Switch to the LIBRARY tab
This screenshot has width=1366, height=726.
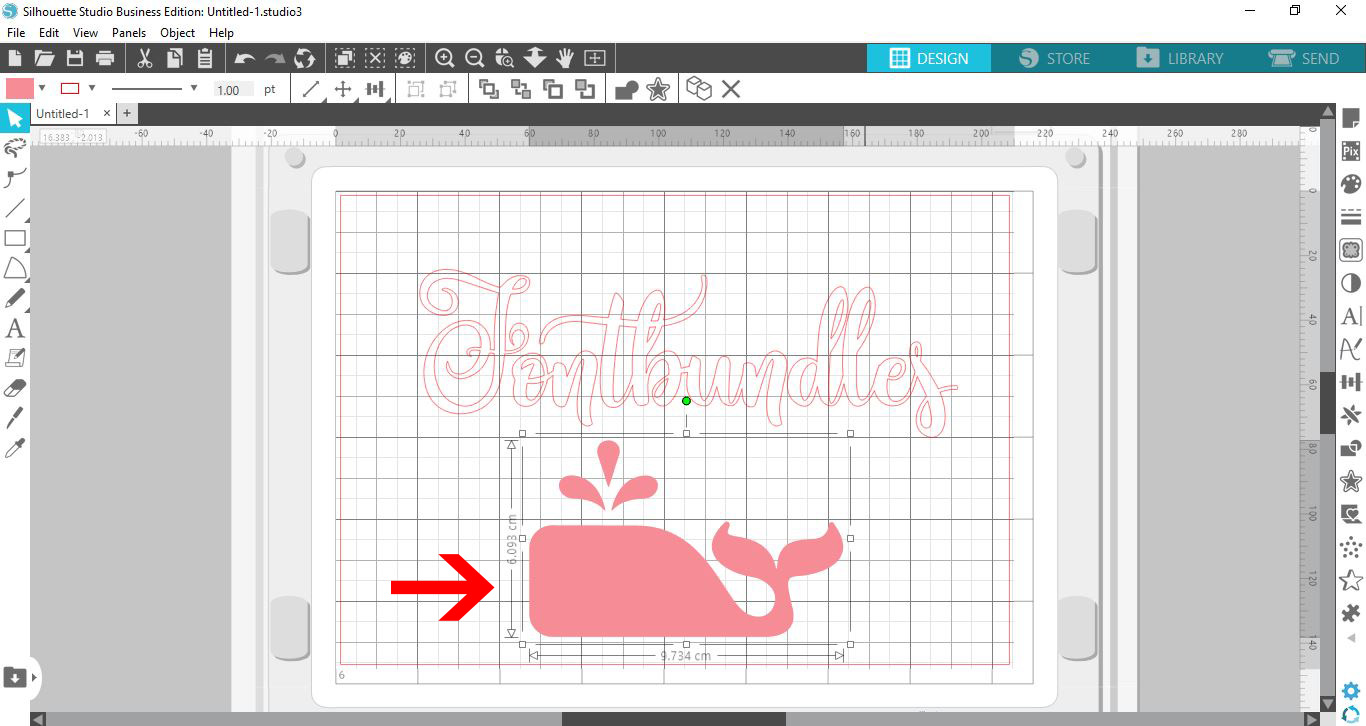[x=1179, y=58]
